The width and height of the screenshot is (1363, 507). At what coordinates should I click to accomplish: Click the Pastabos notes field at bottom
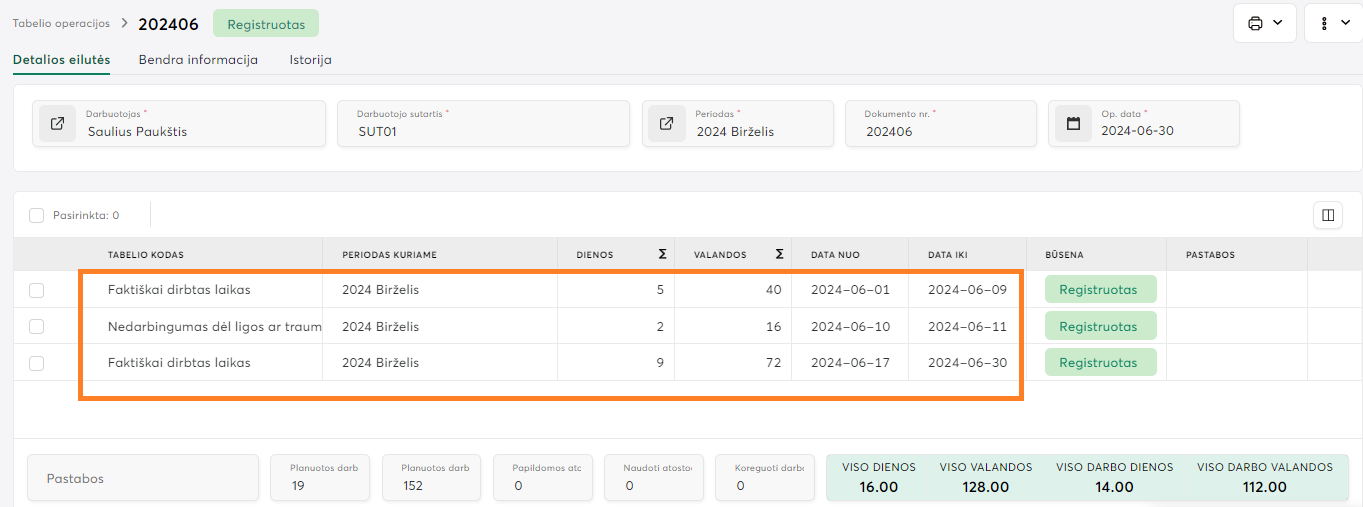coord(142,479)
